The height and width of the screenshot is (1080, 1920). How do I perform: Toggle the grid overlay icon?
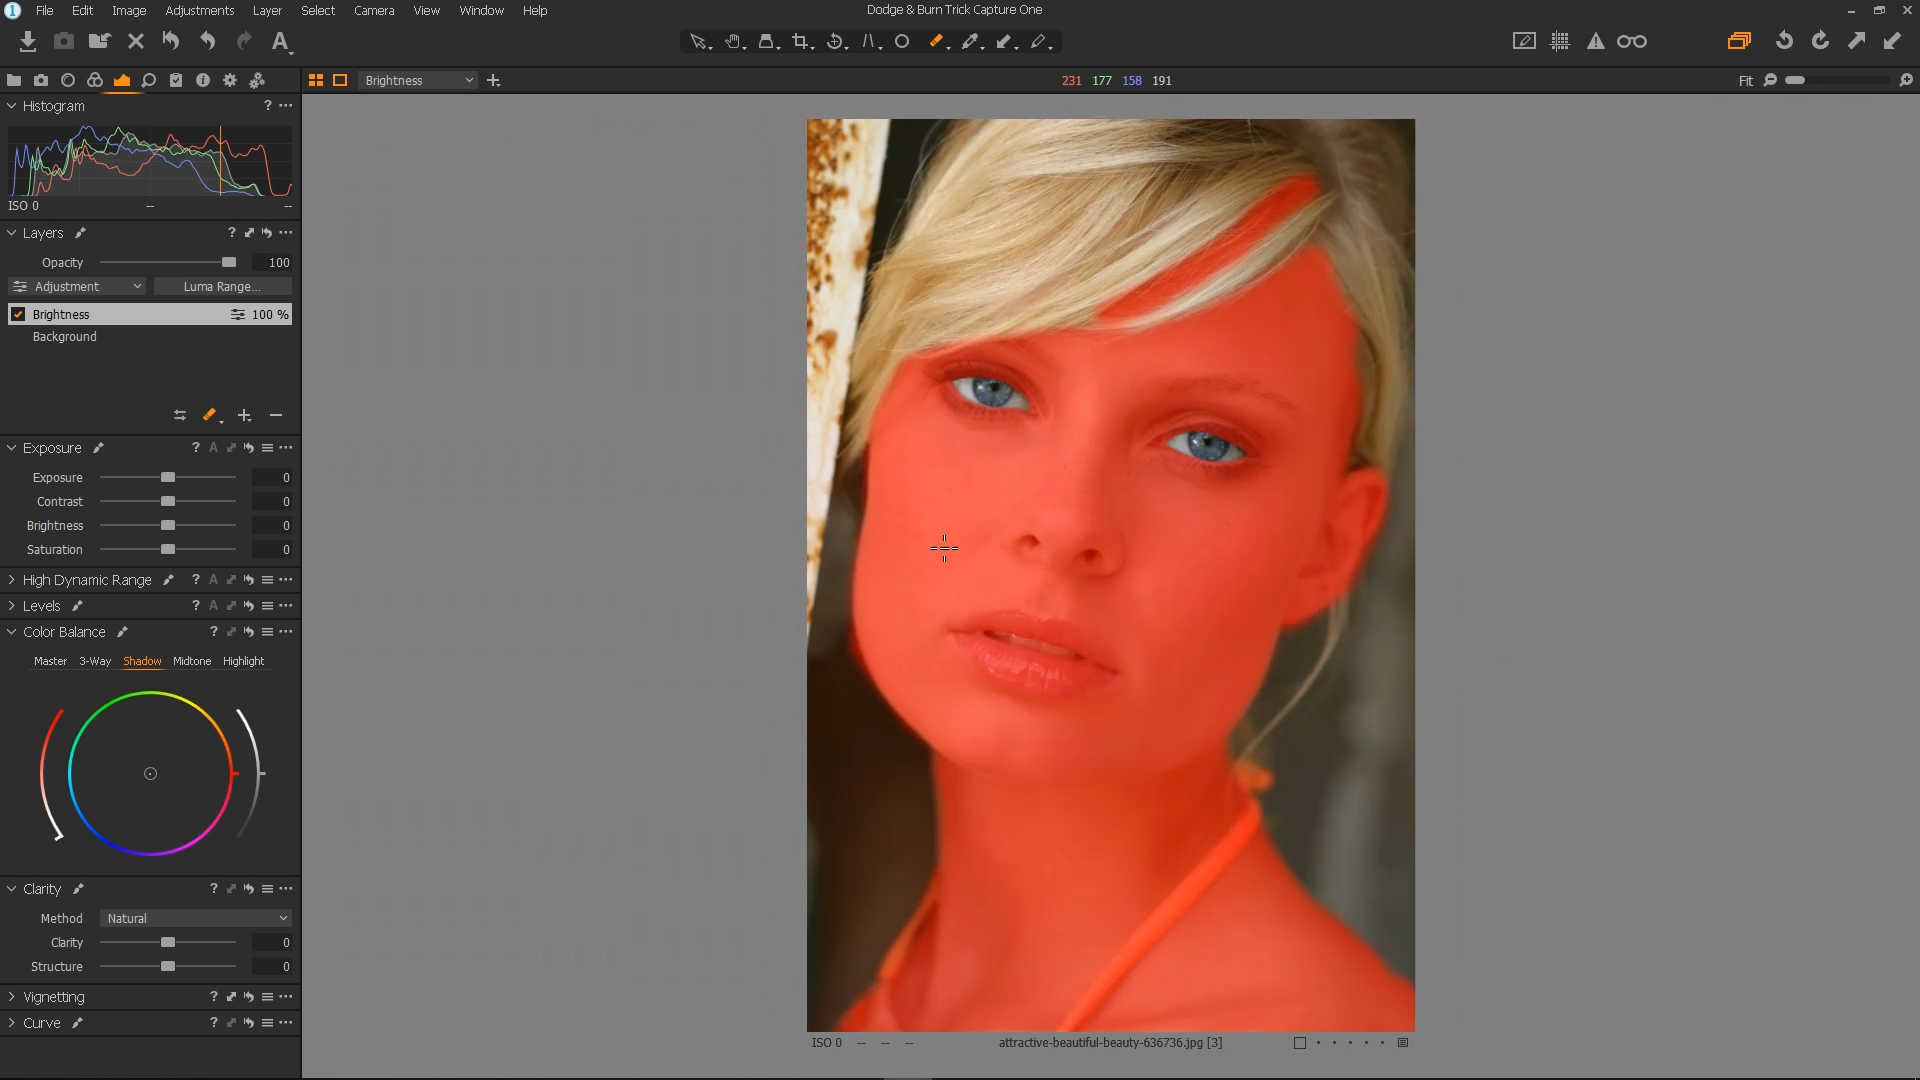coord(1560,41)
